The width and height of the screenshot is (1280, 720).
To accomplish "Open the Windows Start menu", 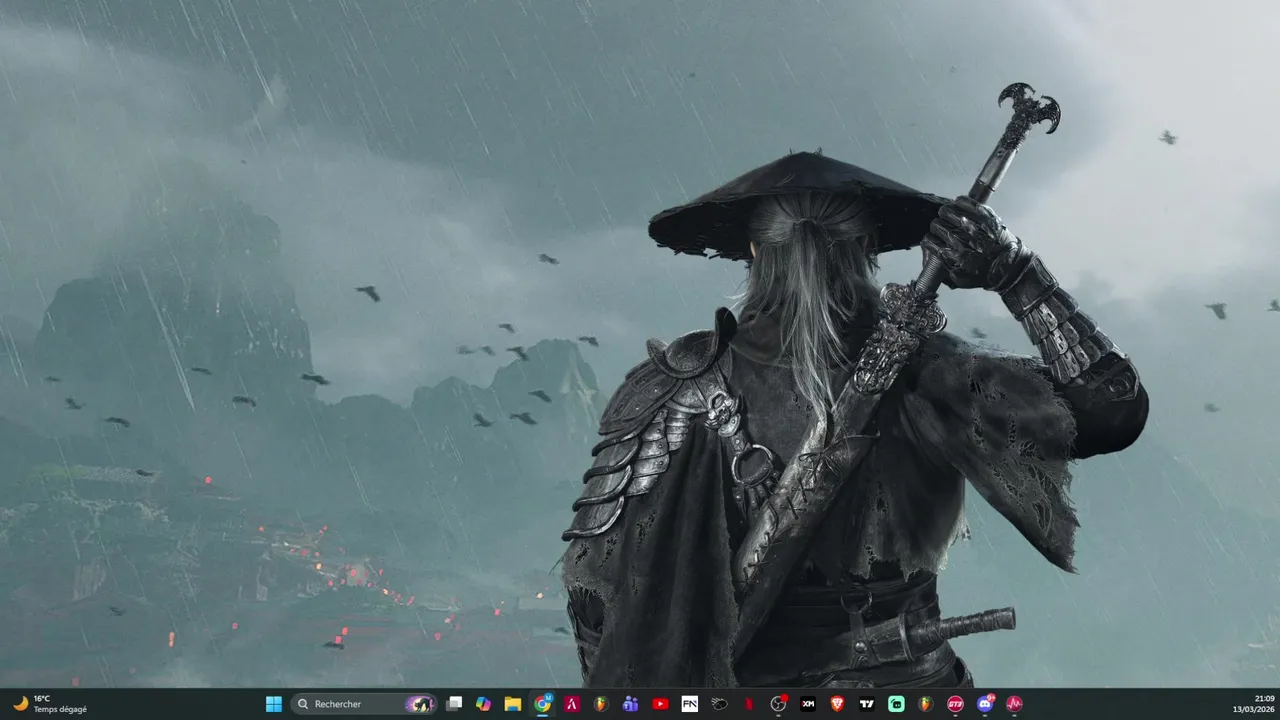I will (273, 704).
